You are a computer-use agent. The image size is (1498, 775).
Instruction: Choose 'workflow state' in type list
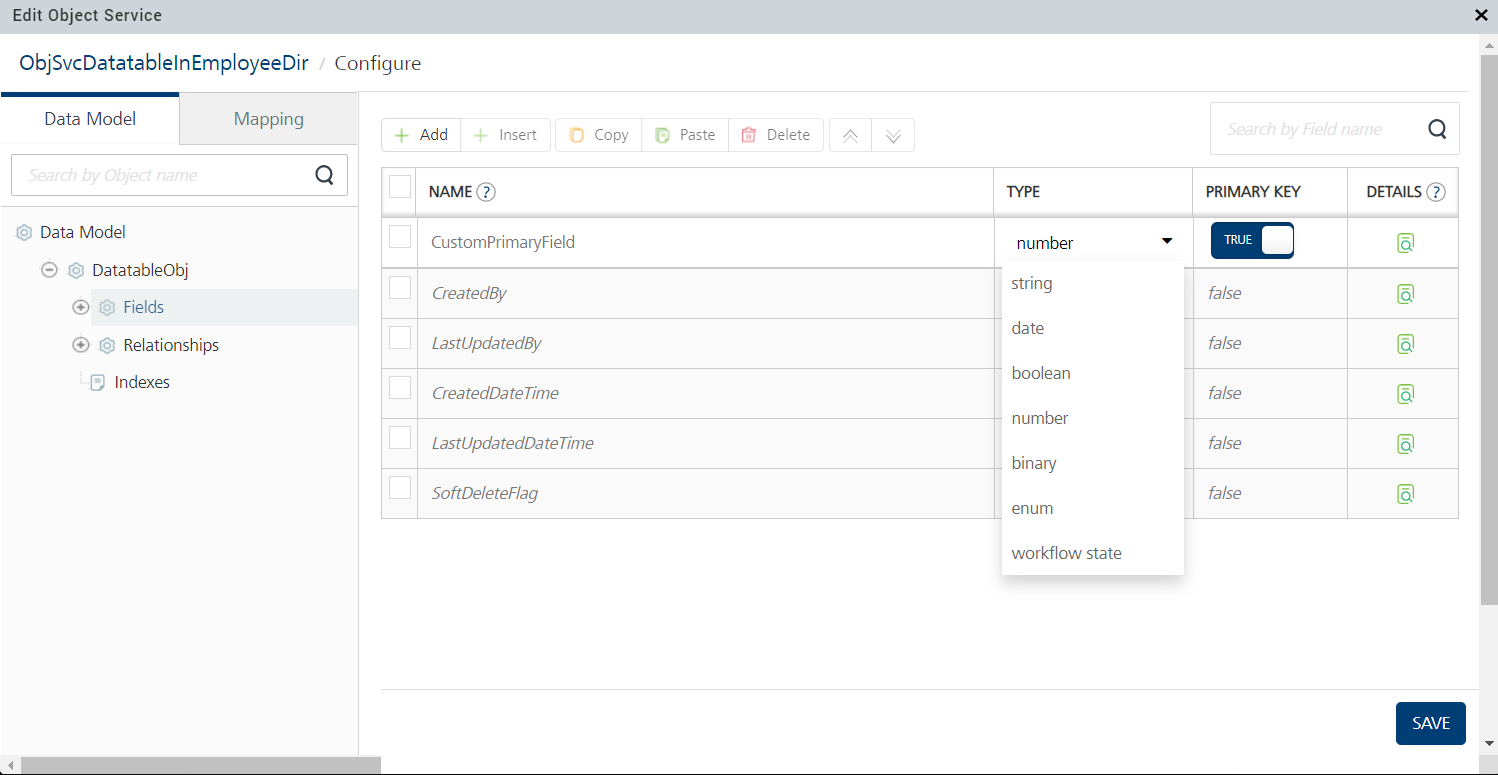pos(1066,553)
